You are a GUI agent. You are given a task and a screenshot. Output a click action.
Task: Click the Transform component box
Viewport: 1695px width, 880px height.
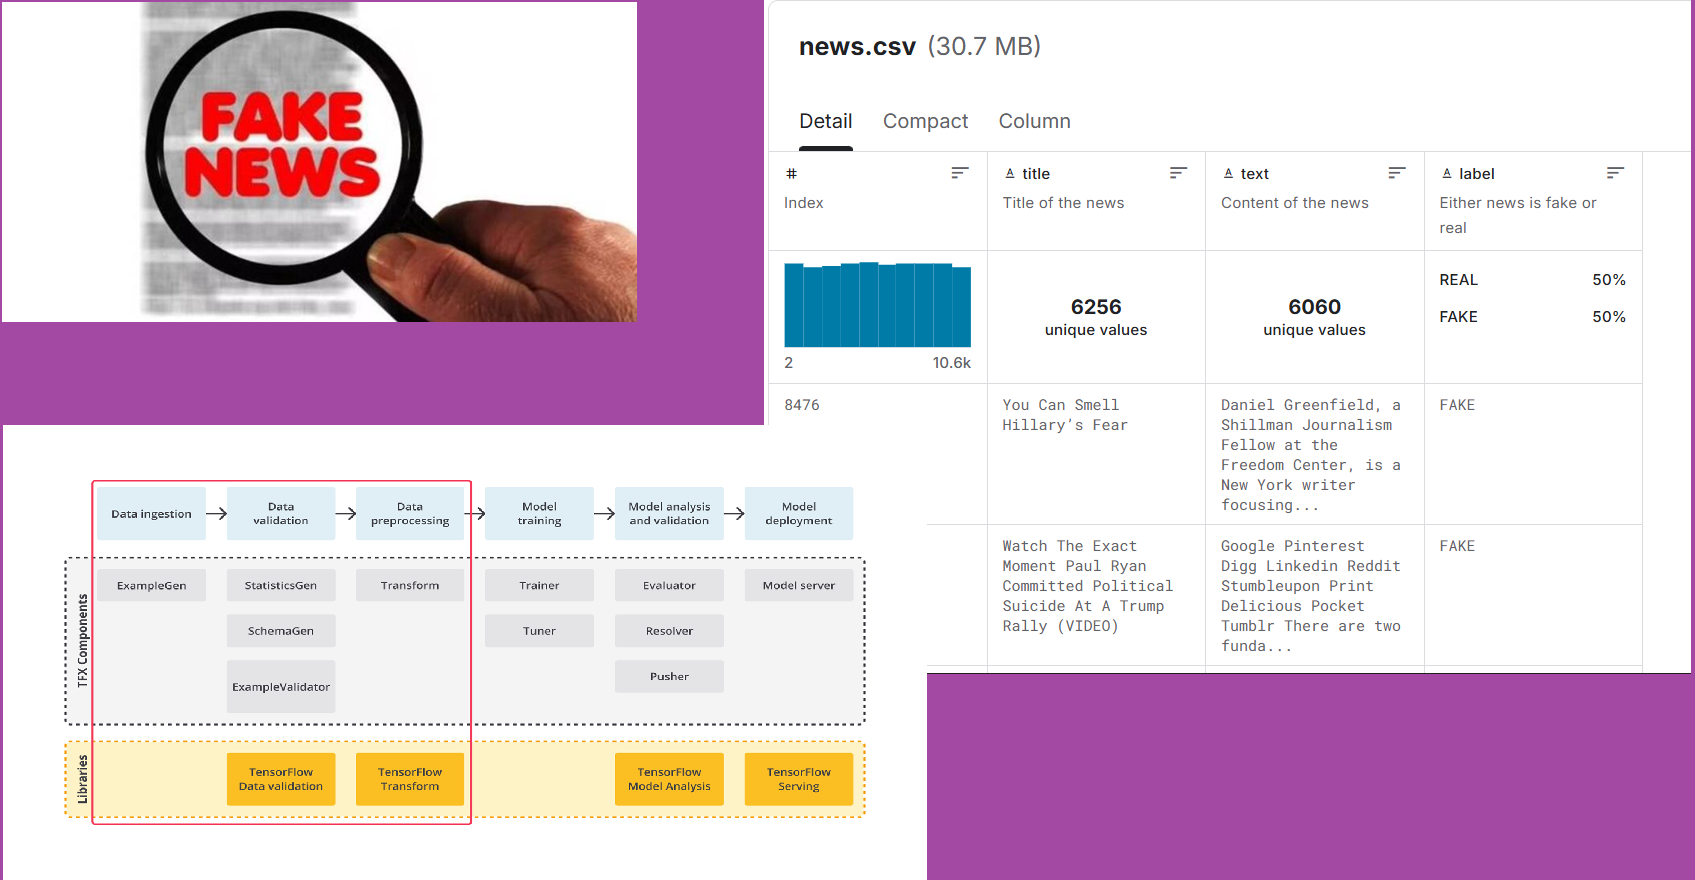pyautogui.click(x=410, y=585)
